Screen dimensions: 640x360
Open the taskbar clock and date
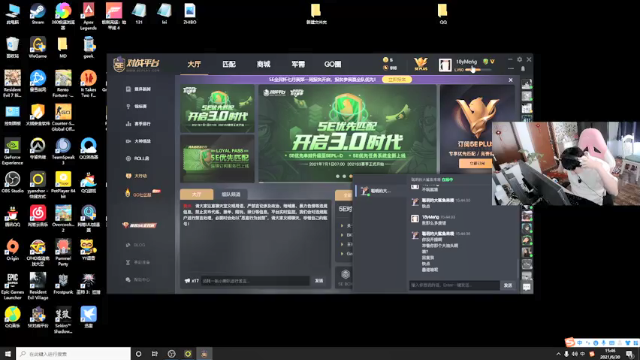(611, 353)
